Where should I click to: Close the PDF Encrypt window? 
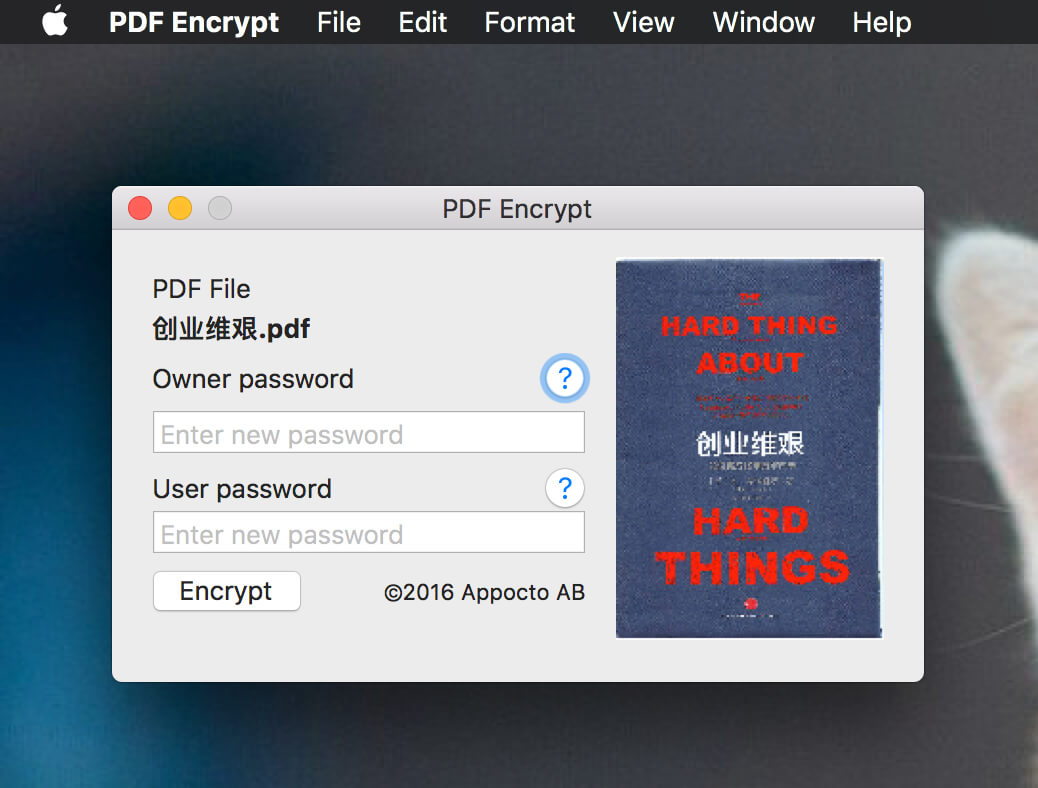140,208
